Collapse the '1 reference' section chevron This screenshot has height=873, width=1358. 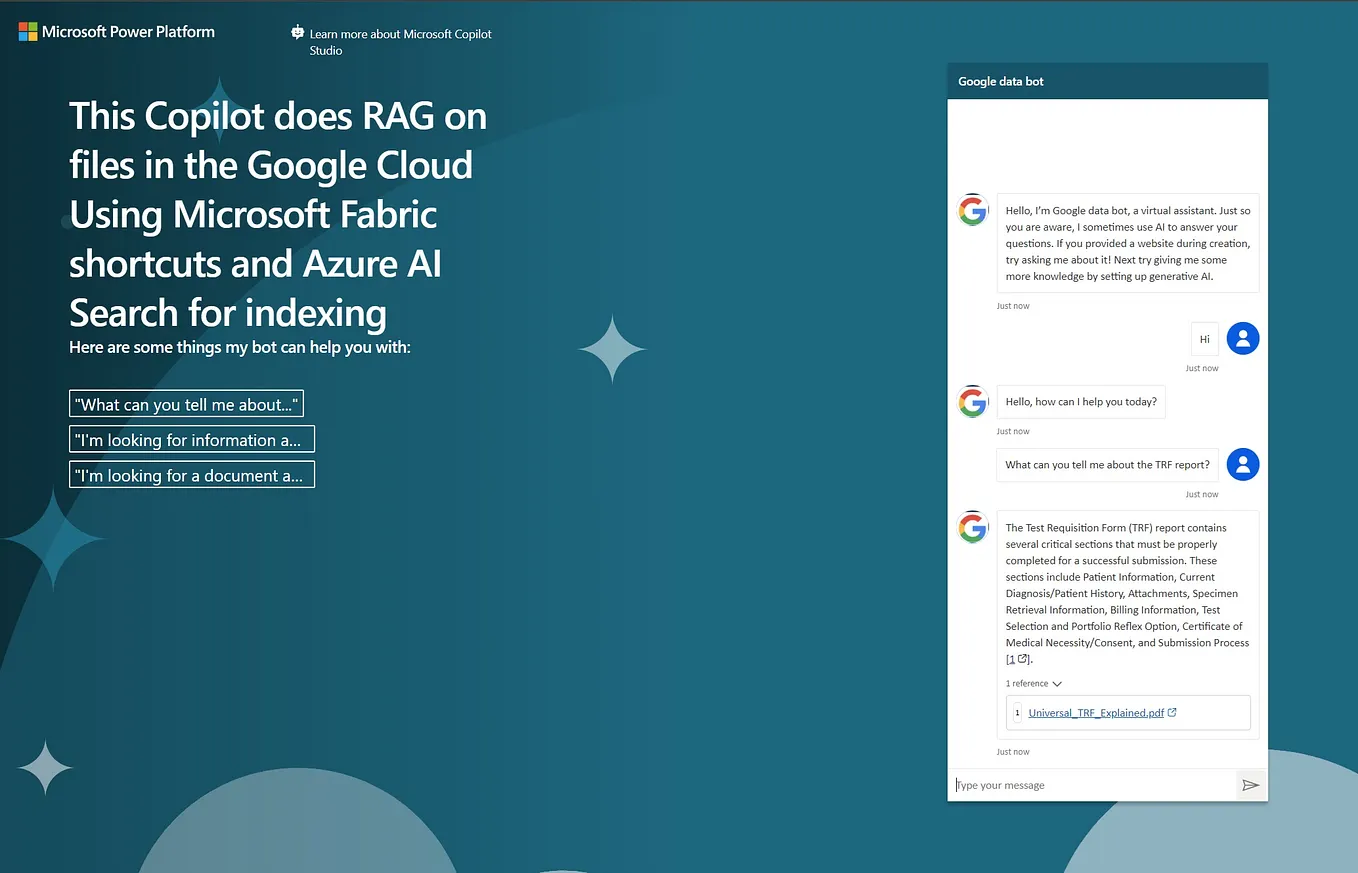coord(1057,683)
